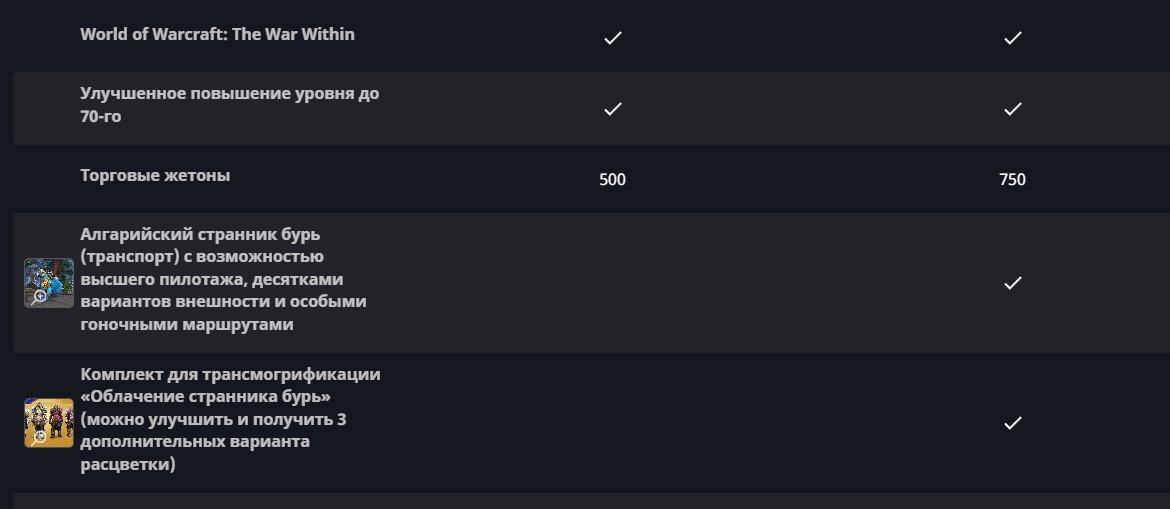Click empty first-column cell in Stormrider mount row
1170x509 pixels.
pos(613,283)
